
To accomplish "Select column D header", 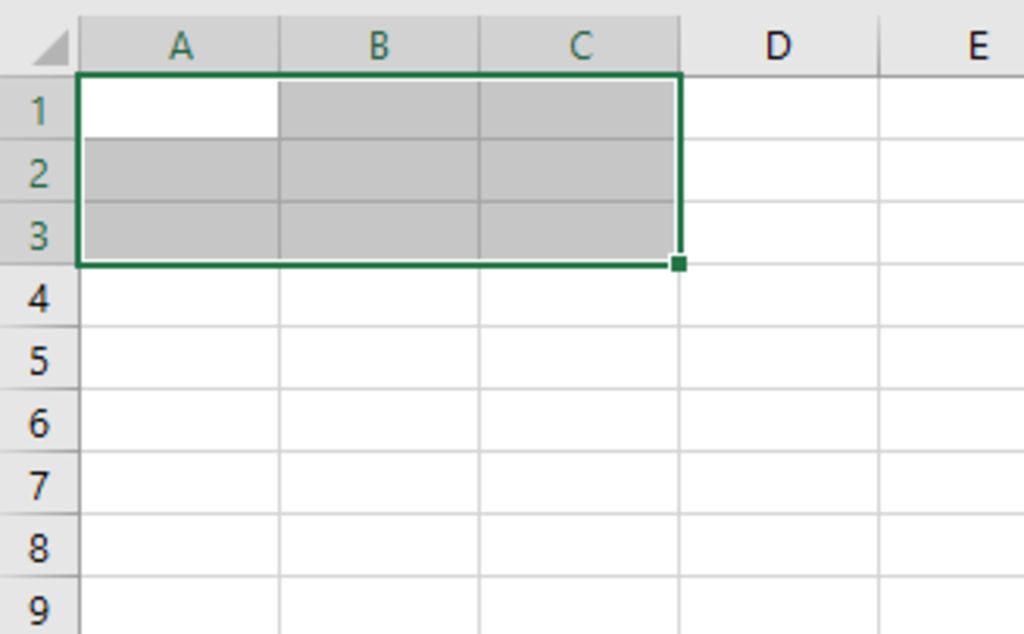I will click(779, 45).
